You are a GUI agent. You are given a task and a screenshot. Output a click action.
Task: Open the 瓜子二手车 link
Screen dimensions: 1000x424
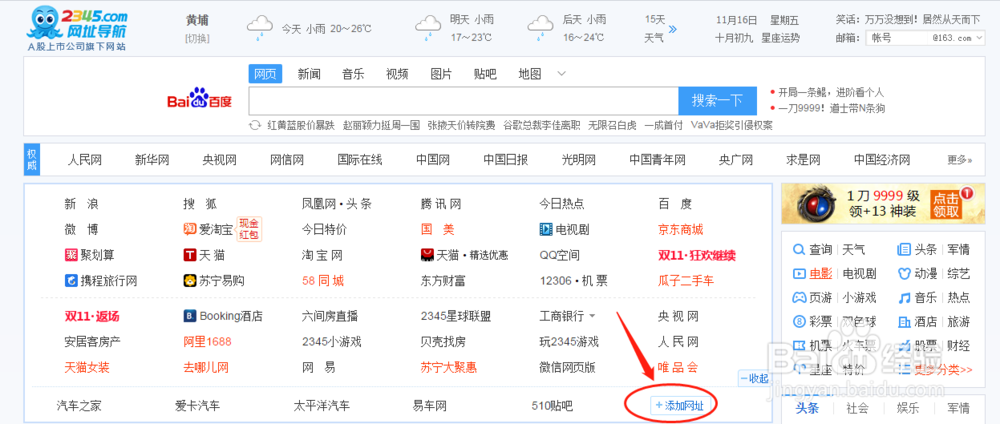click(x=686, y=281)
